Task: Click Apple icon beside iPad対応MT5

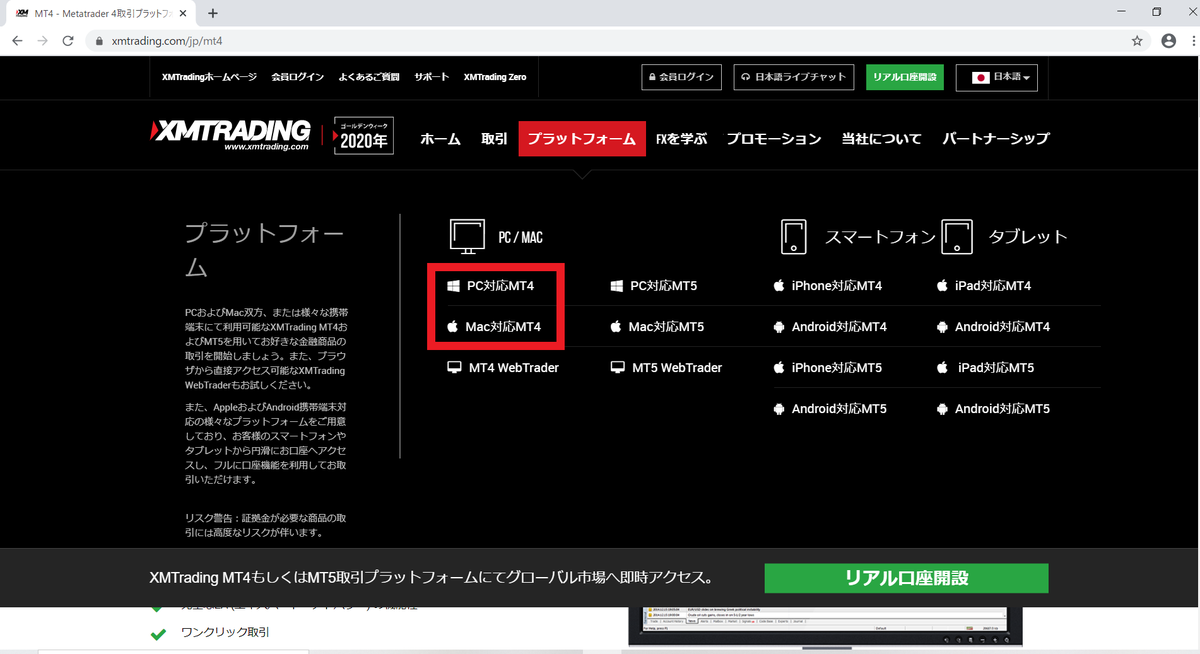Action: click(942, 368)
